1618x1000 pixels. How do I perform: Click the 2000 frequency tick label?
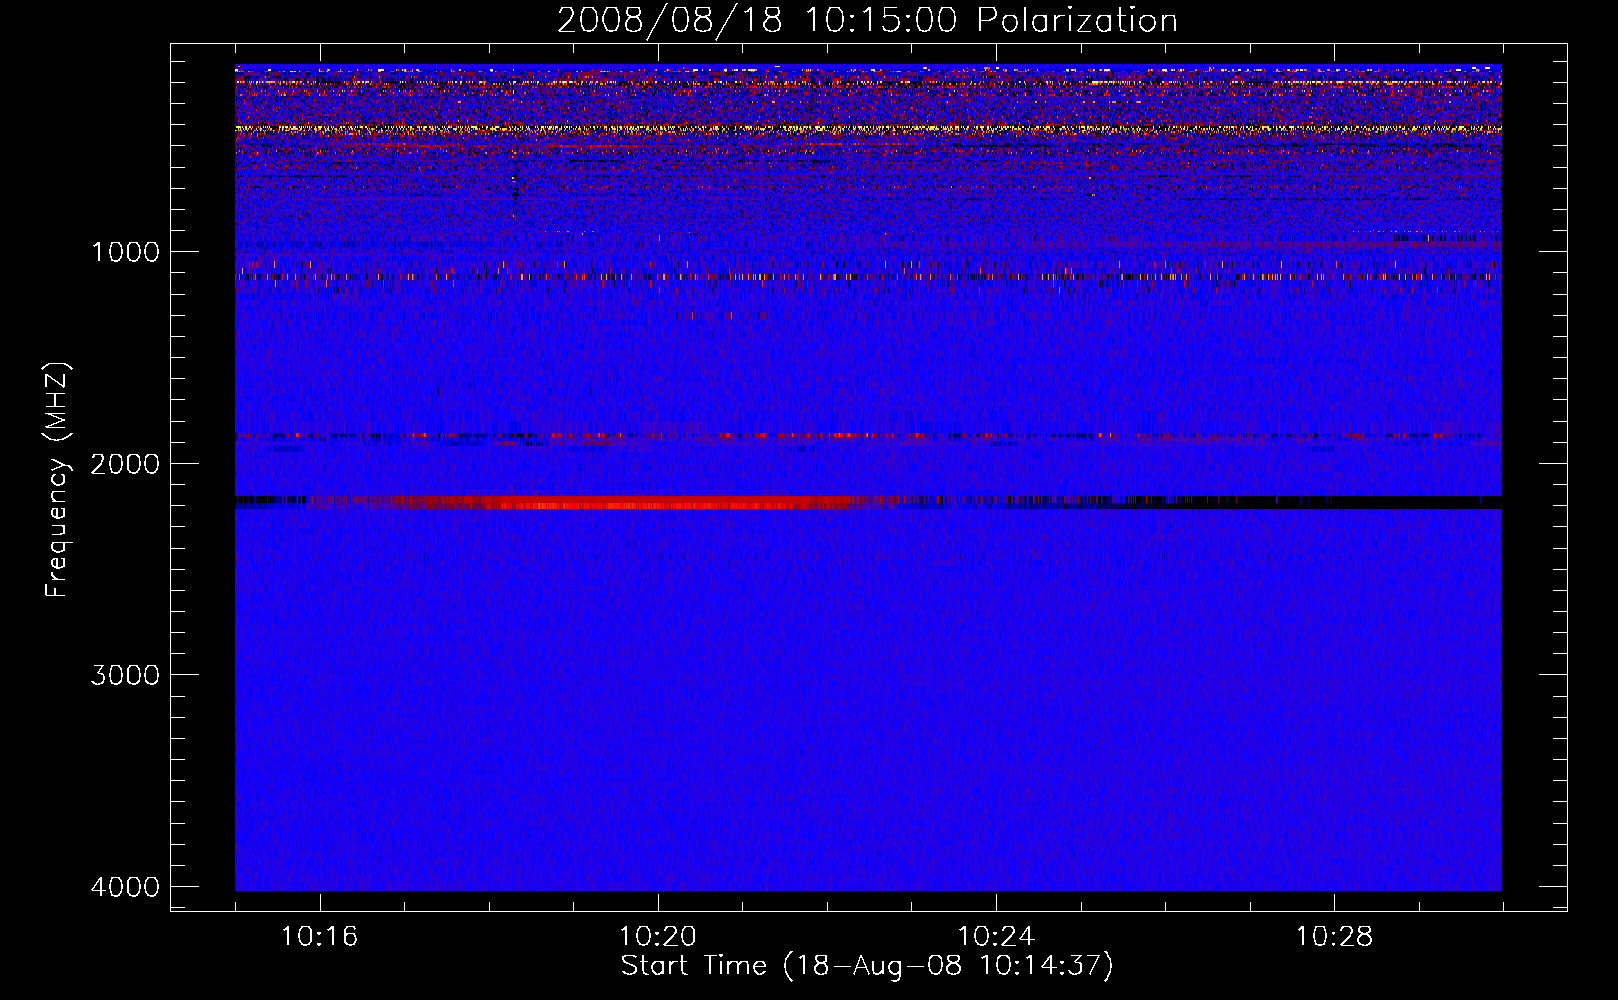pos(125,463)
